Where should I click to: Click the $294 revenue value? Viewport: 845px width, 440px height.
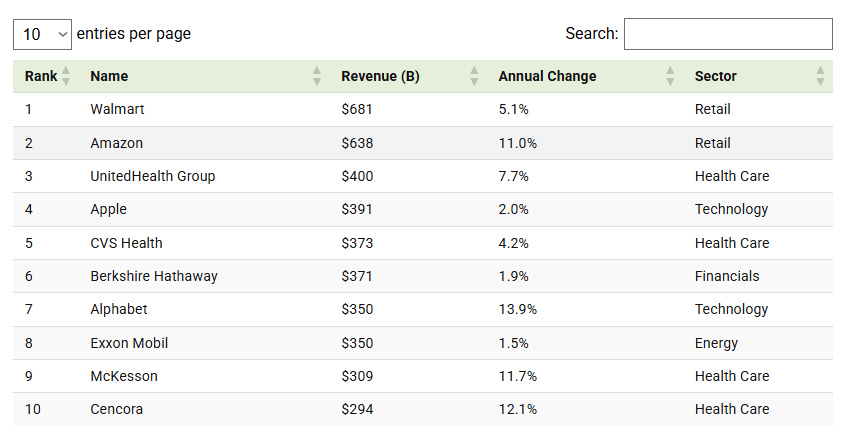tap(357, 409)
